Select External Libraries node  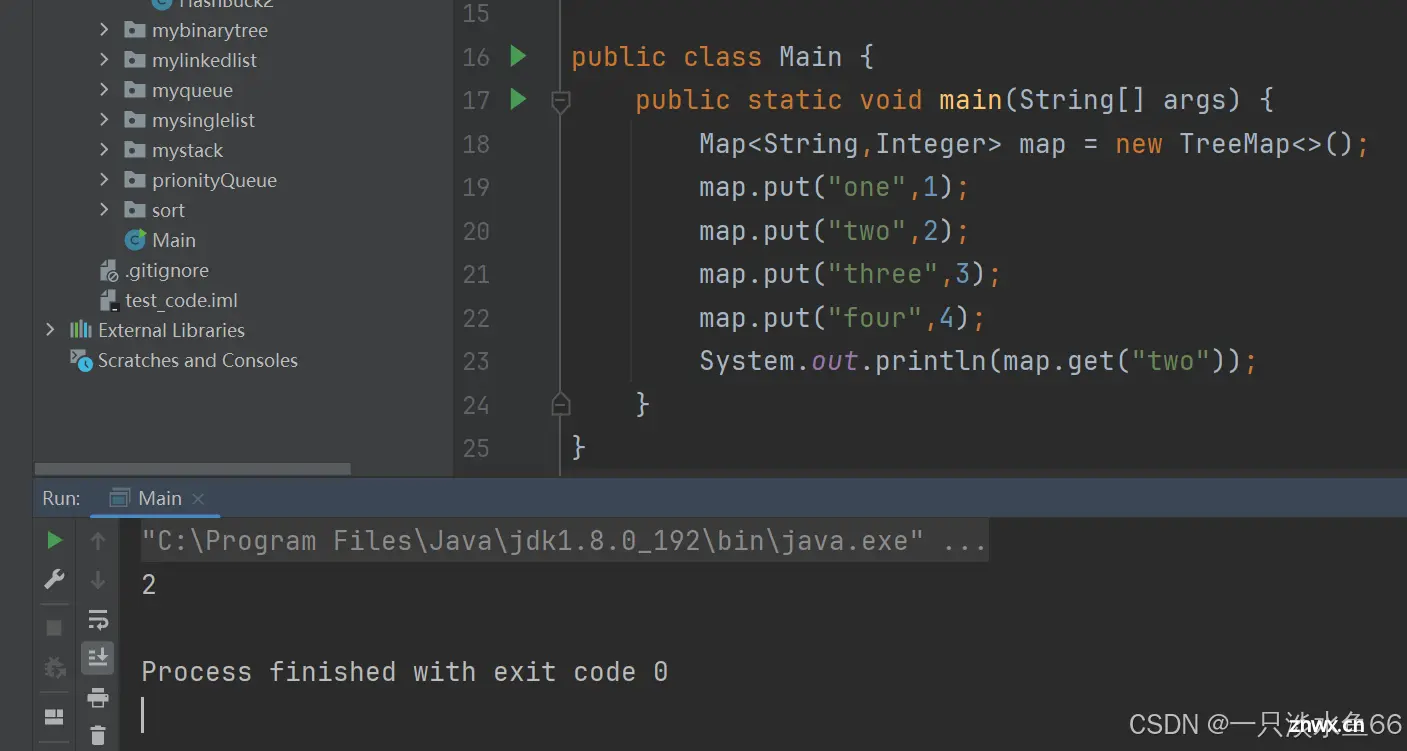171,330
